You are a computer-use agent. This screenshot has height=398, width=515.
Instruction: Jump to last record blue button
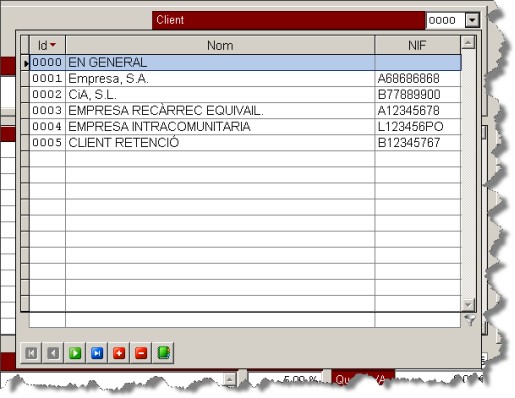[97, 353]
